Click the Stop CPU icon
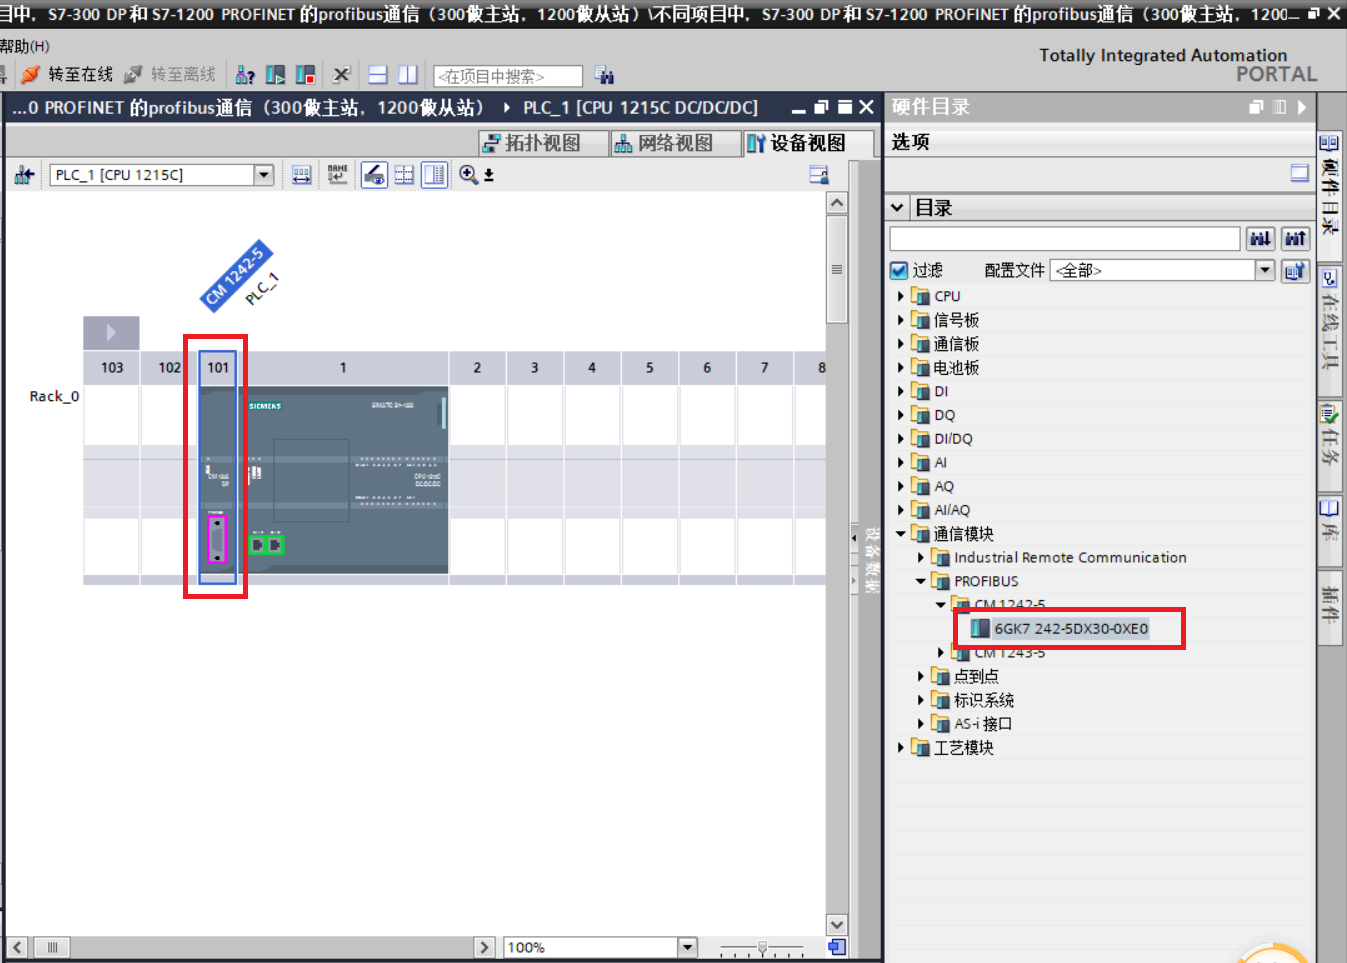This screenshot has height=963, width=1347. tap(306, 75)
